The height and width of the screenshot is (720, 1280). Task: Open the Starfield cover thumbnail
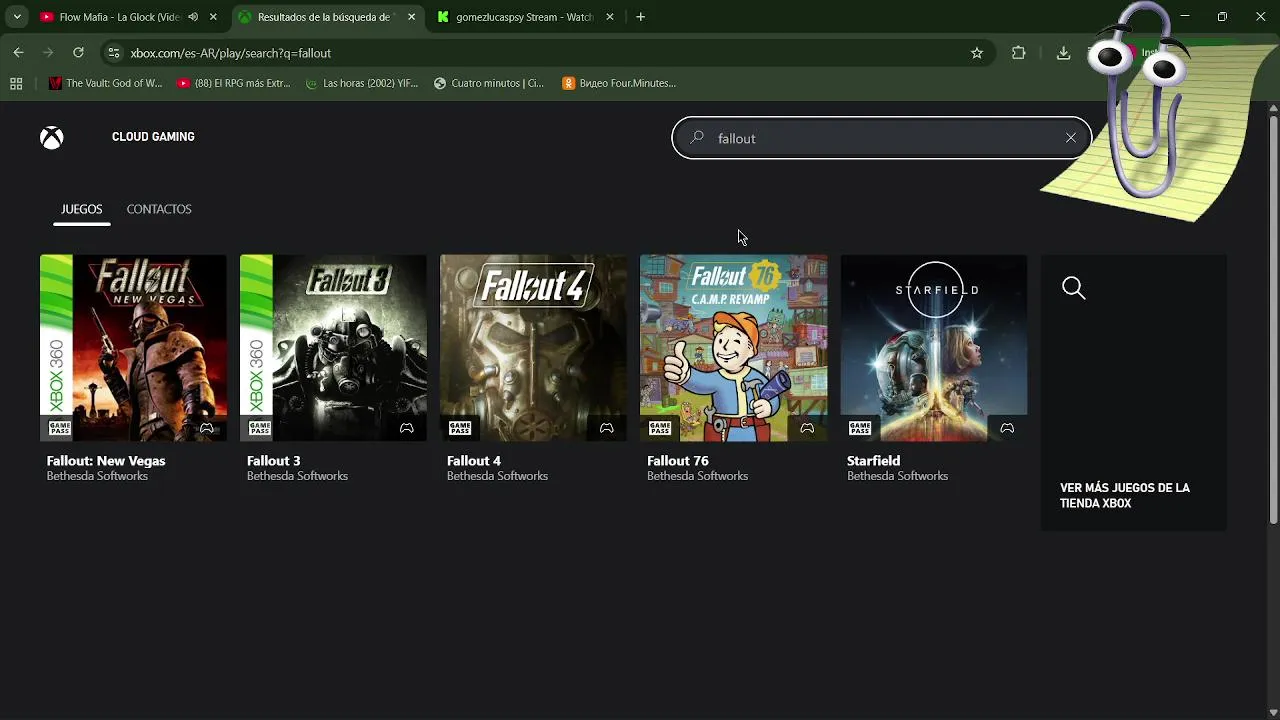point(933,348)
